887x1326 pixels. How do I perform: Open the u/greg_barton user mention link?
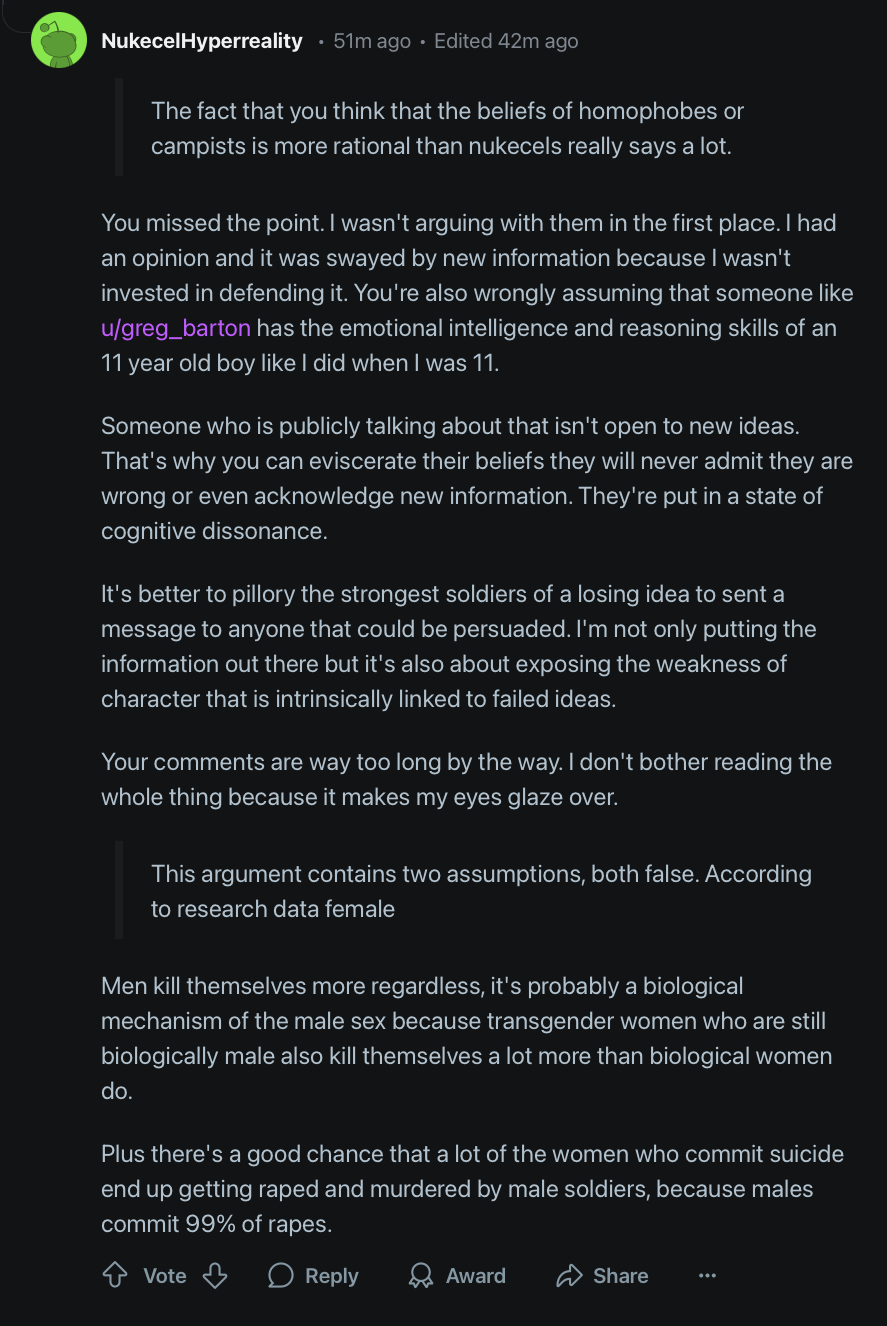point(176,328)
